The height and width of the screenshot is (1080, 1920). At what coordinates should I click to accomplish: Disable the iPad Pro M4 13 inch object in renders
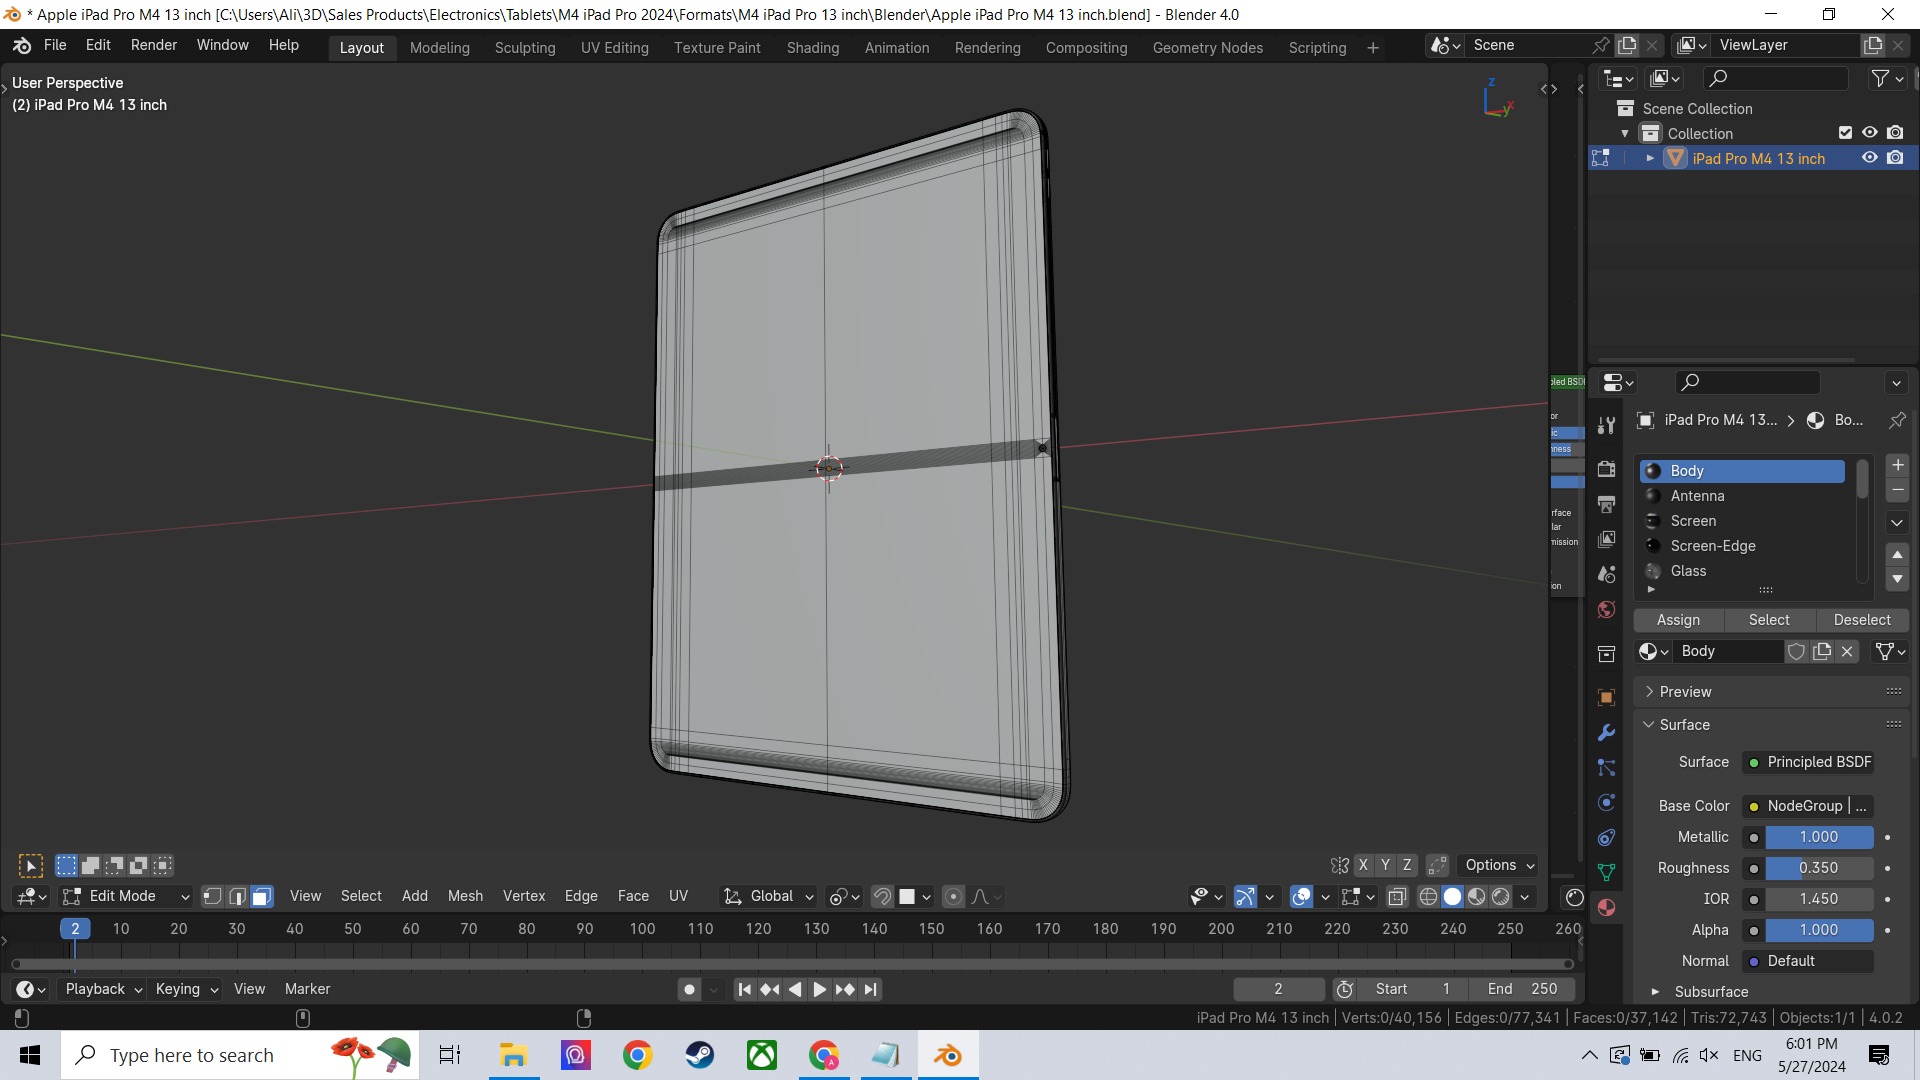1895,158
